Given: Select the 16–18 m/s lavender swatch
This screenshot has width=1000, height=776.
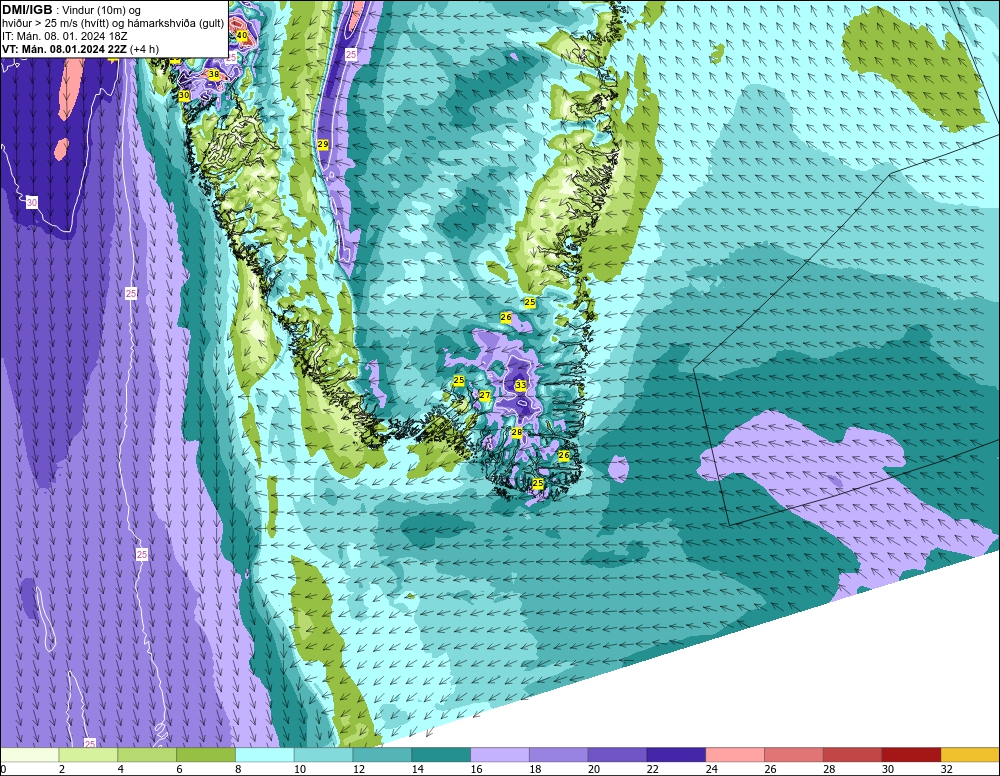Looking at the screenshot, I should coord(499,755).
